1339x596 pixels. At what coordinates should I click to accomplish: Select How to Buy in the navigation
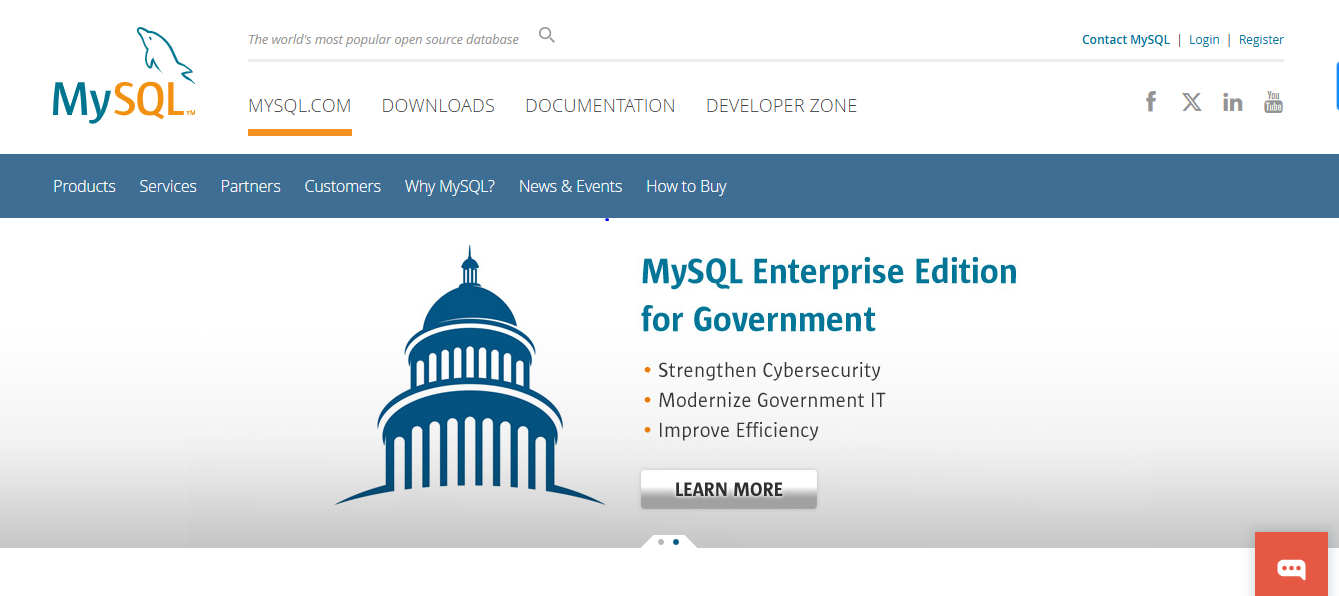click(x=686, y=186)
